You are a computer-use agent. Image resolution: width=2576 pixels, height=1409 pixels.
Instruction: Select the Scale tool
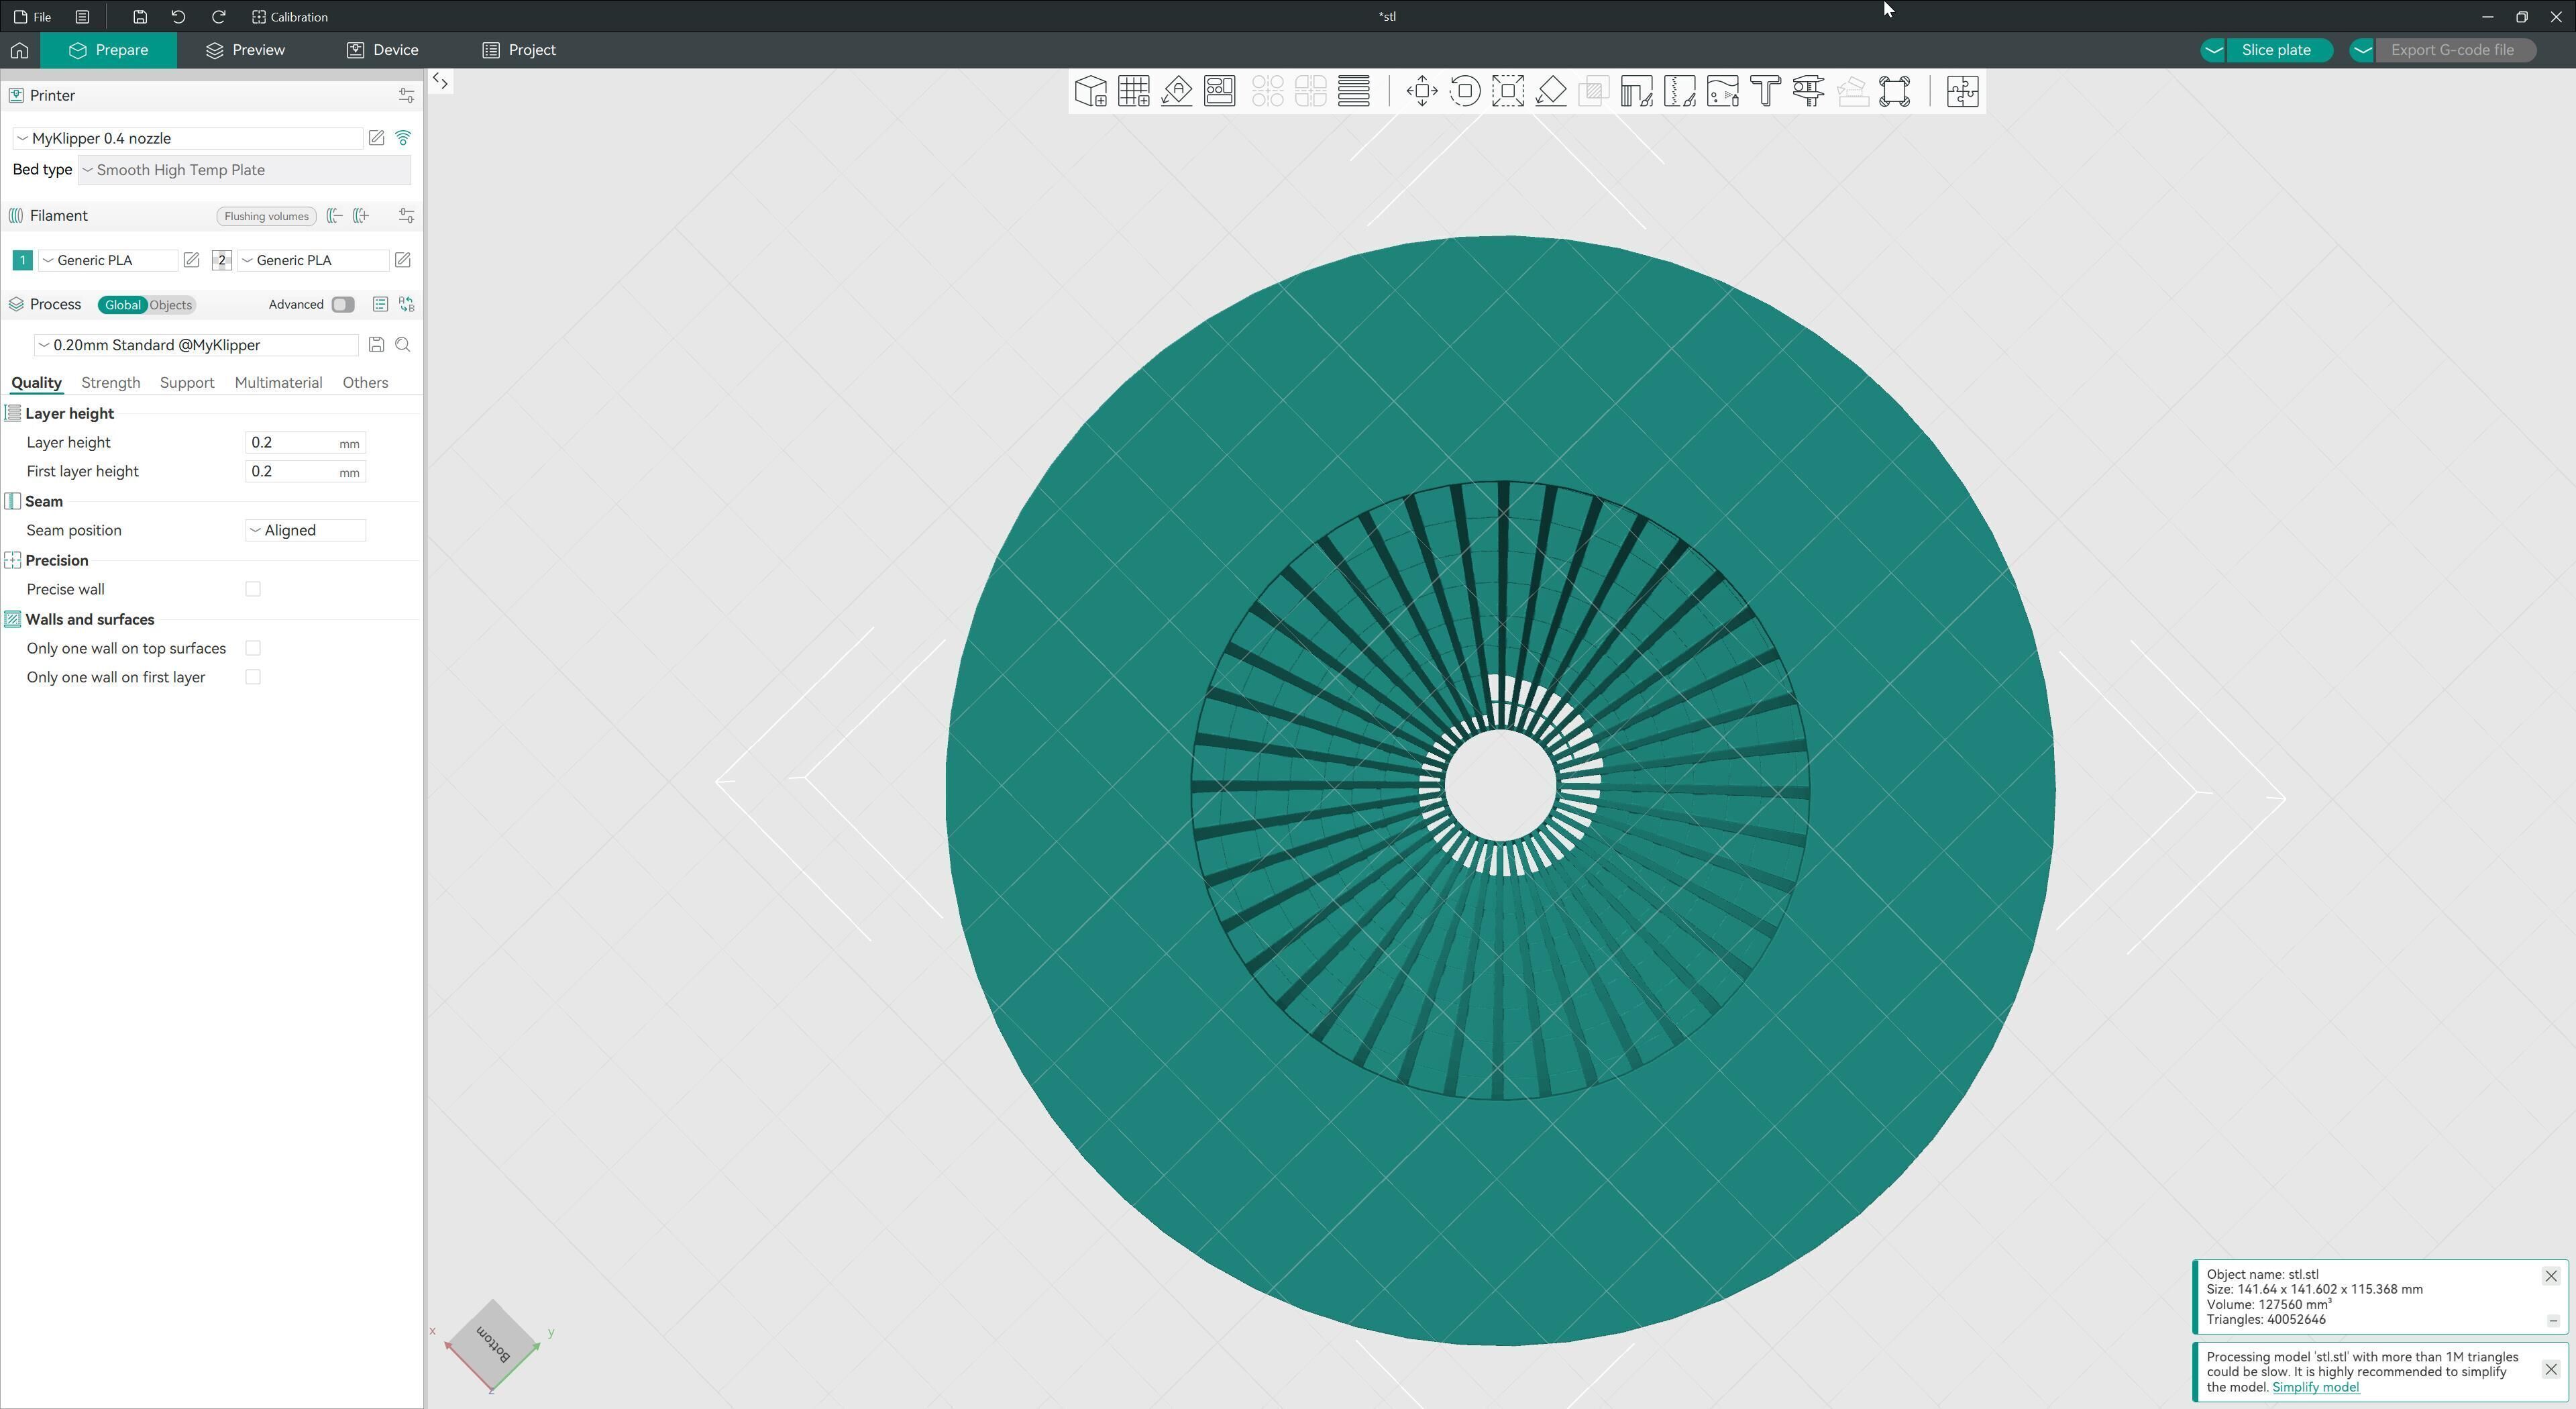click(x=1507, y=91)
